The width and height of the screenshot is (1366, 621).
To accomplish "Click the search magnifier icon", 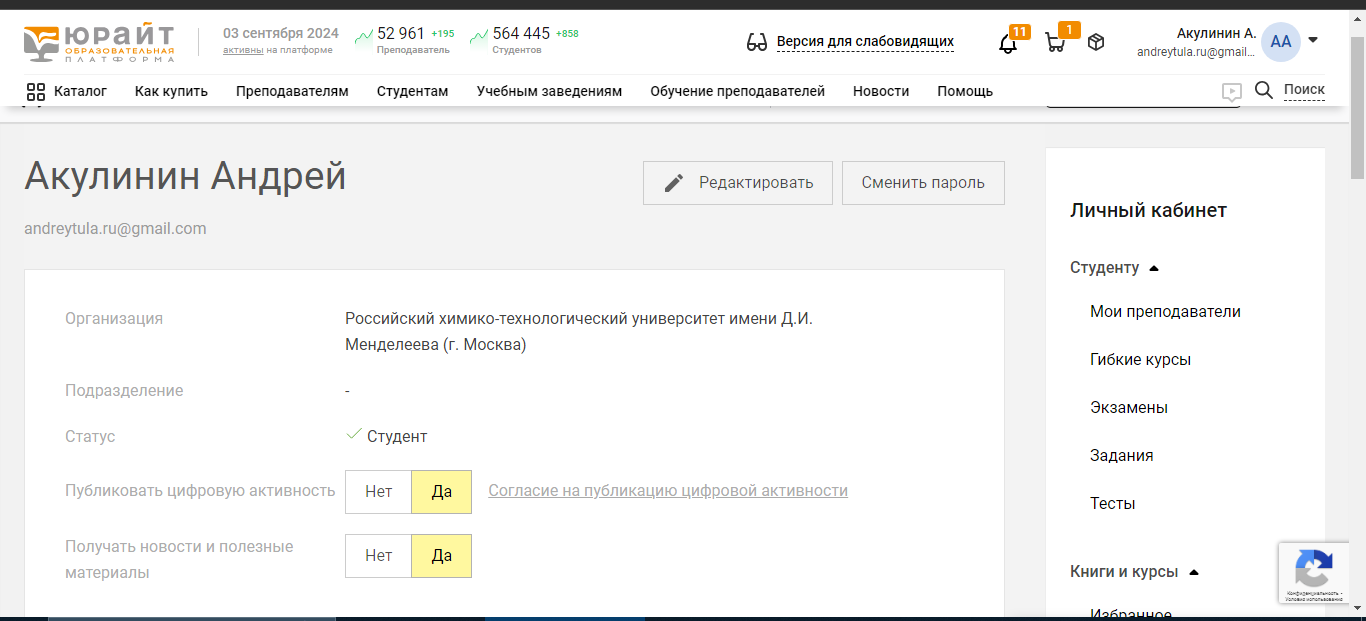I will coord(1264,90).
